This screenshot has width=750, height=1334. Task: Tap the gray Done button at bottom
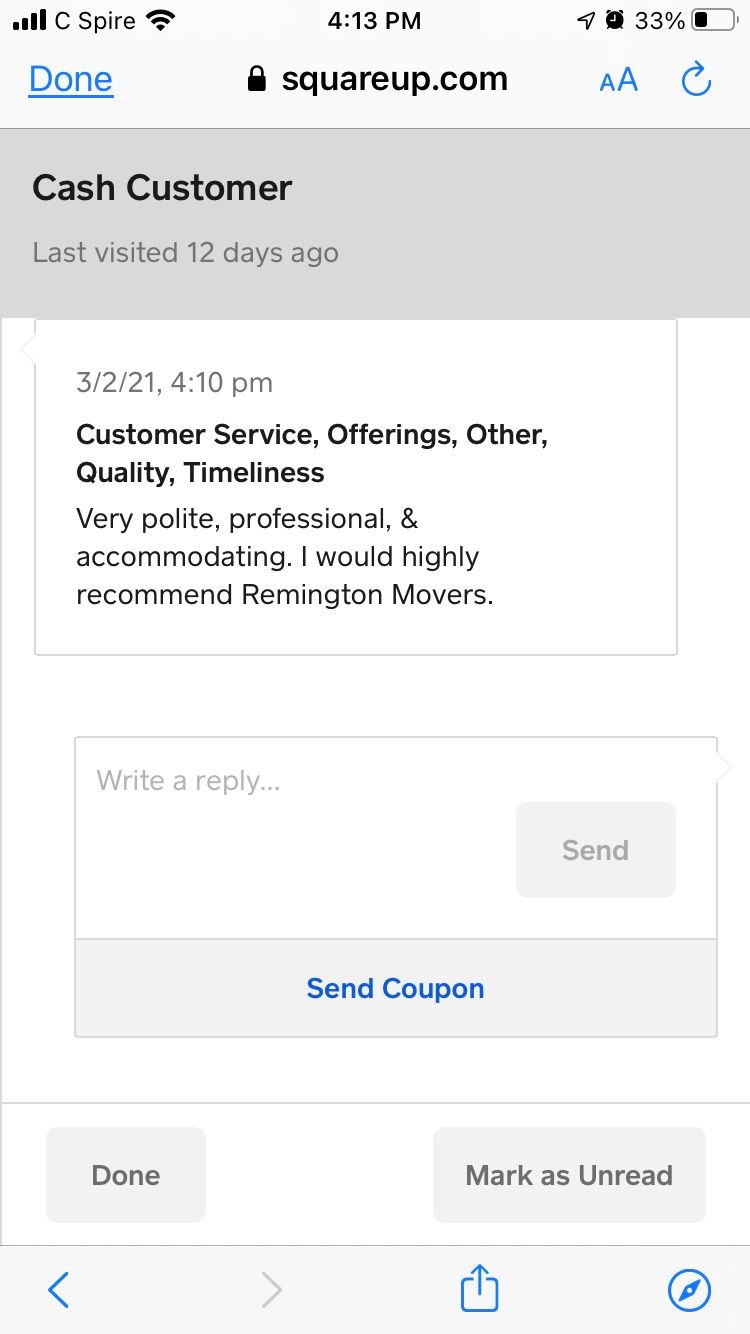(x=126, y=1175)
